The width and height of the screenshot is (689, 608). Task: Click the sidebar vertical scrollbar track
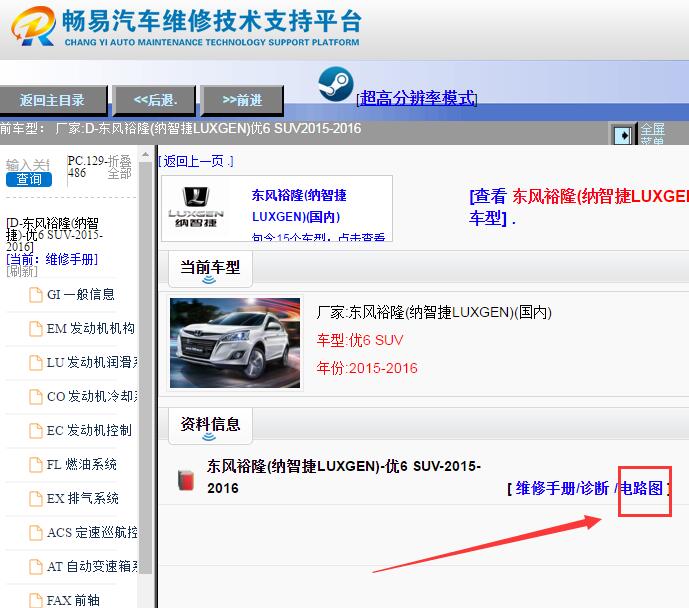coord(145,369)
